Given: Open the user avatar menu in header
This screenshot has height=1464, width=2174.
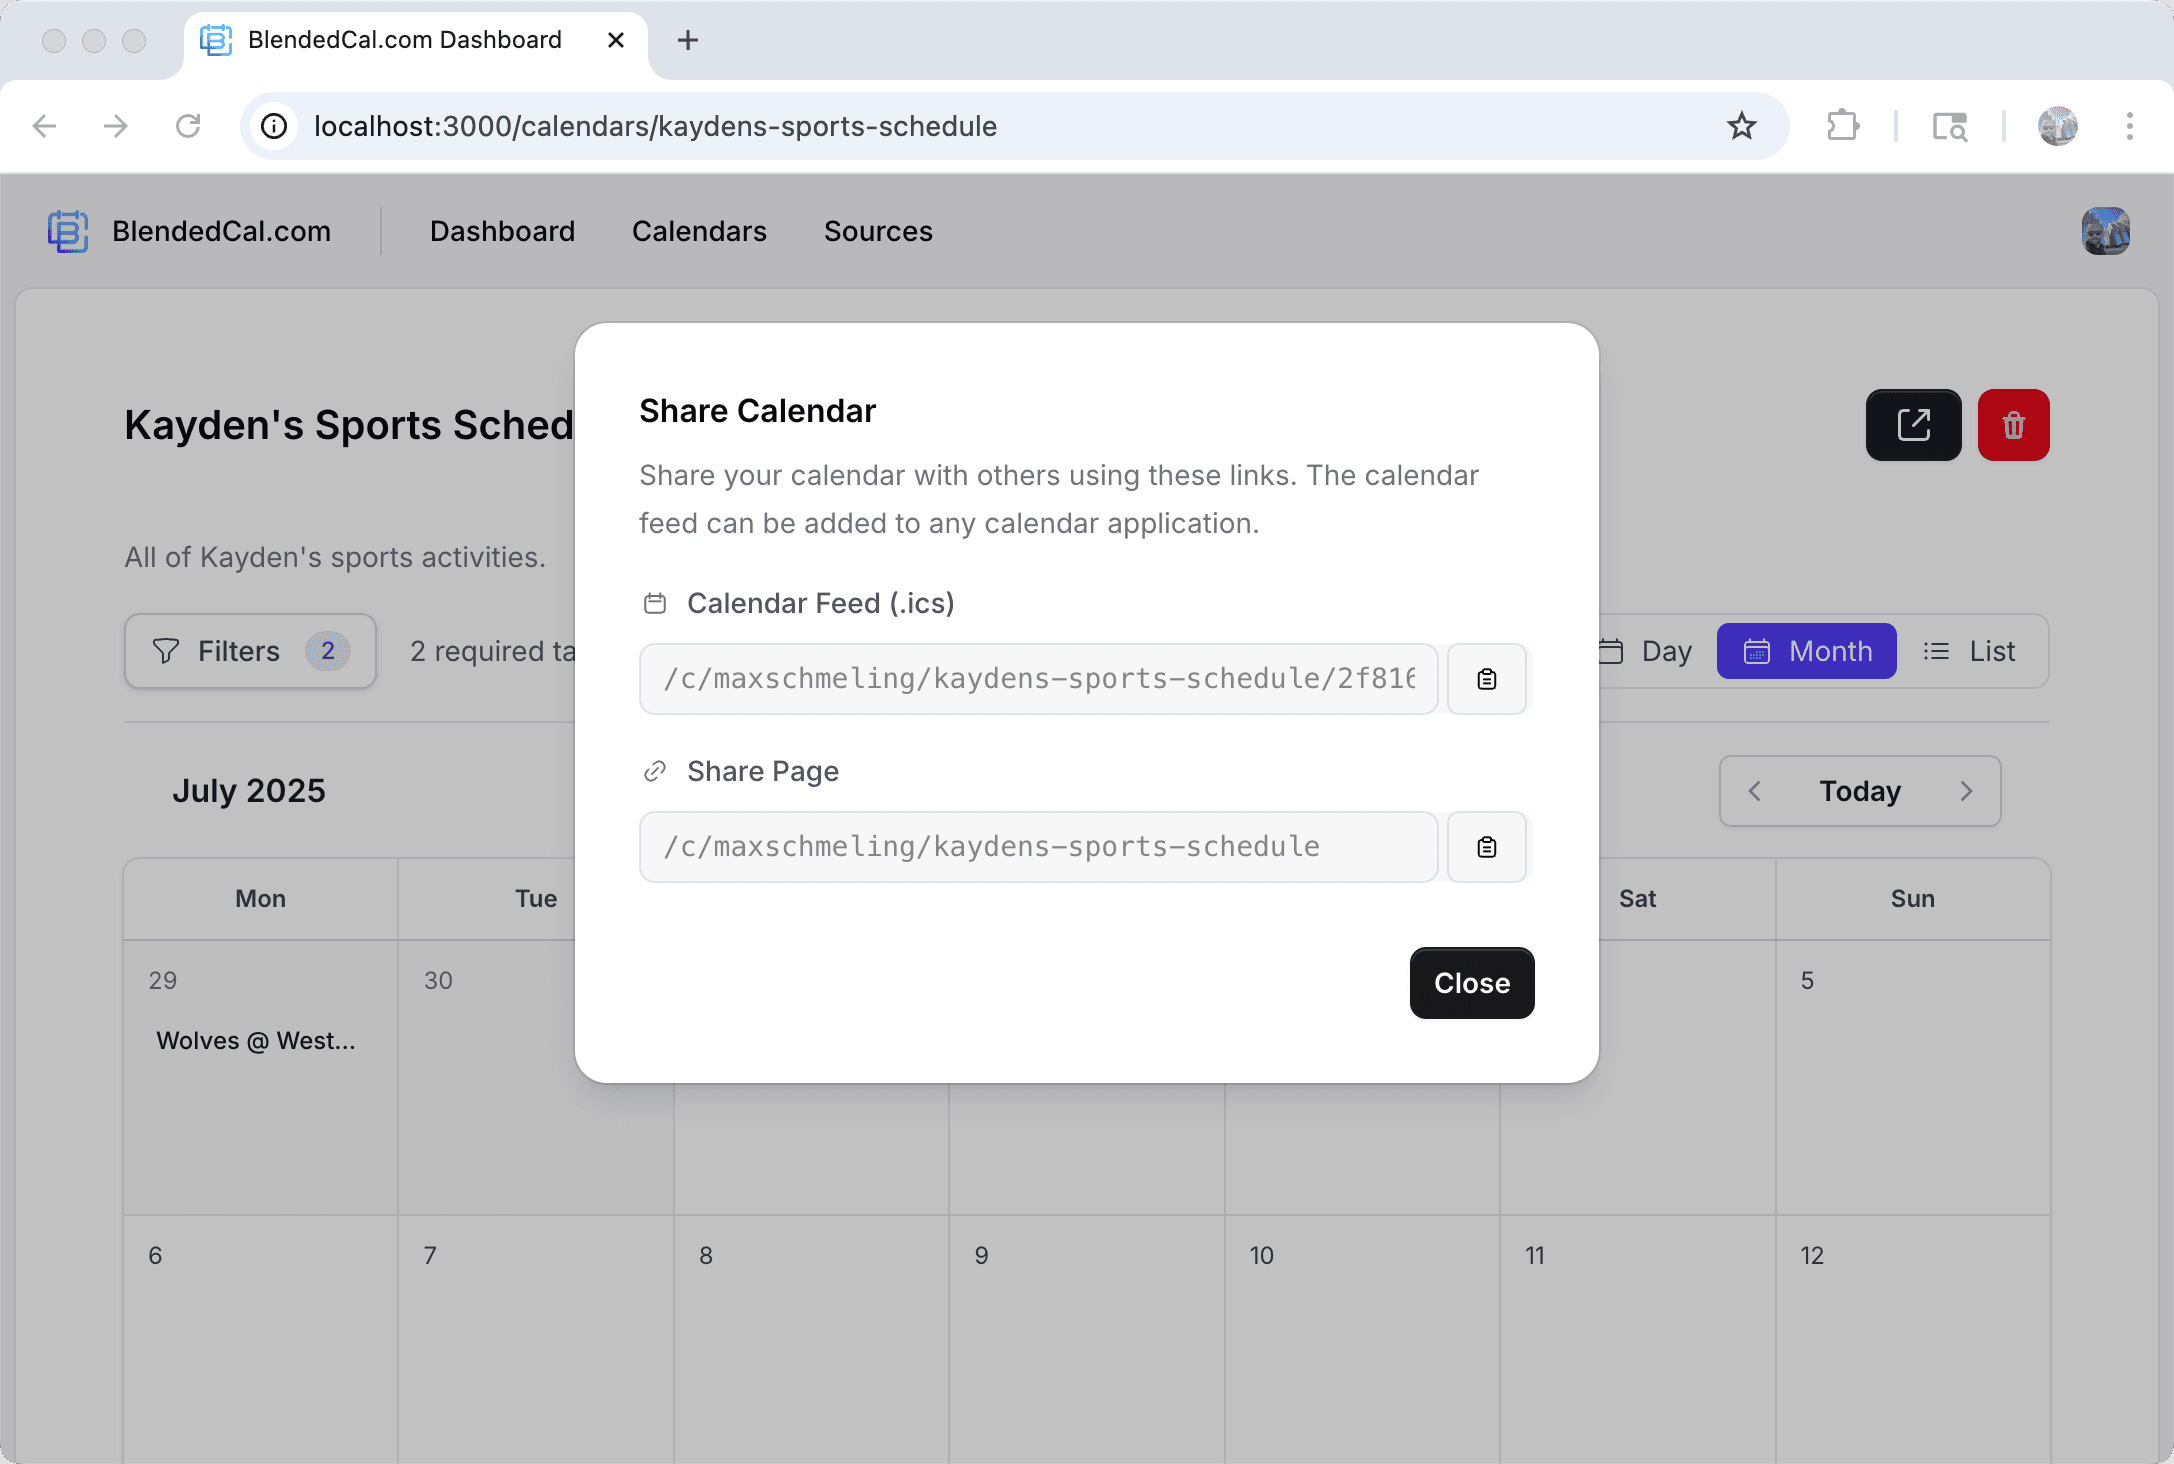Looking at the screenshot, I should tap(2105, 231).
